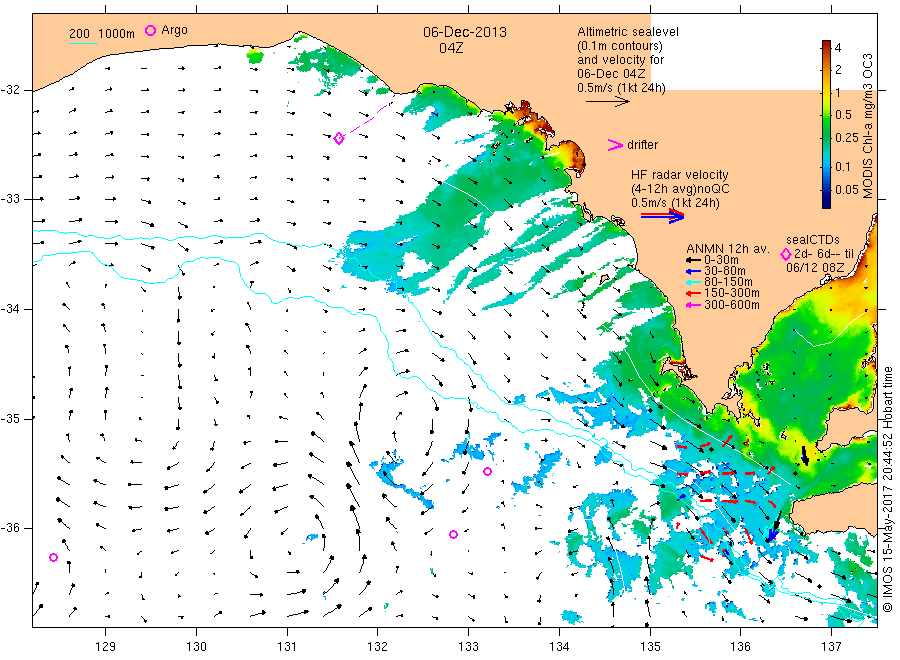This screenshot has width=900, height=660.
Task: Click the colorbar tick label 0.5
Action: 843,115
